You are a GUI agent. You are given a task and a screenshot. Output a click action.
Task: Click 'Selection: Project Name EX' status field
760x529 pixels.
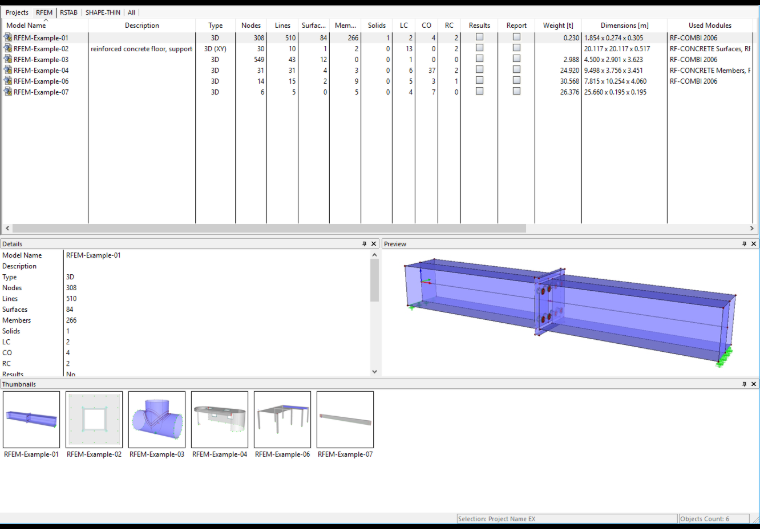click(x=567, y=519)
